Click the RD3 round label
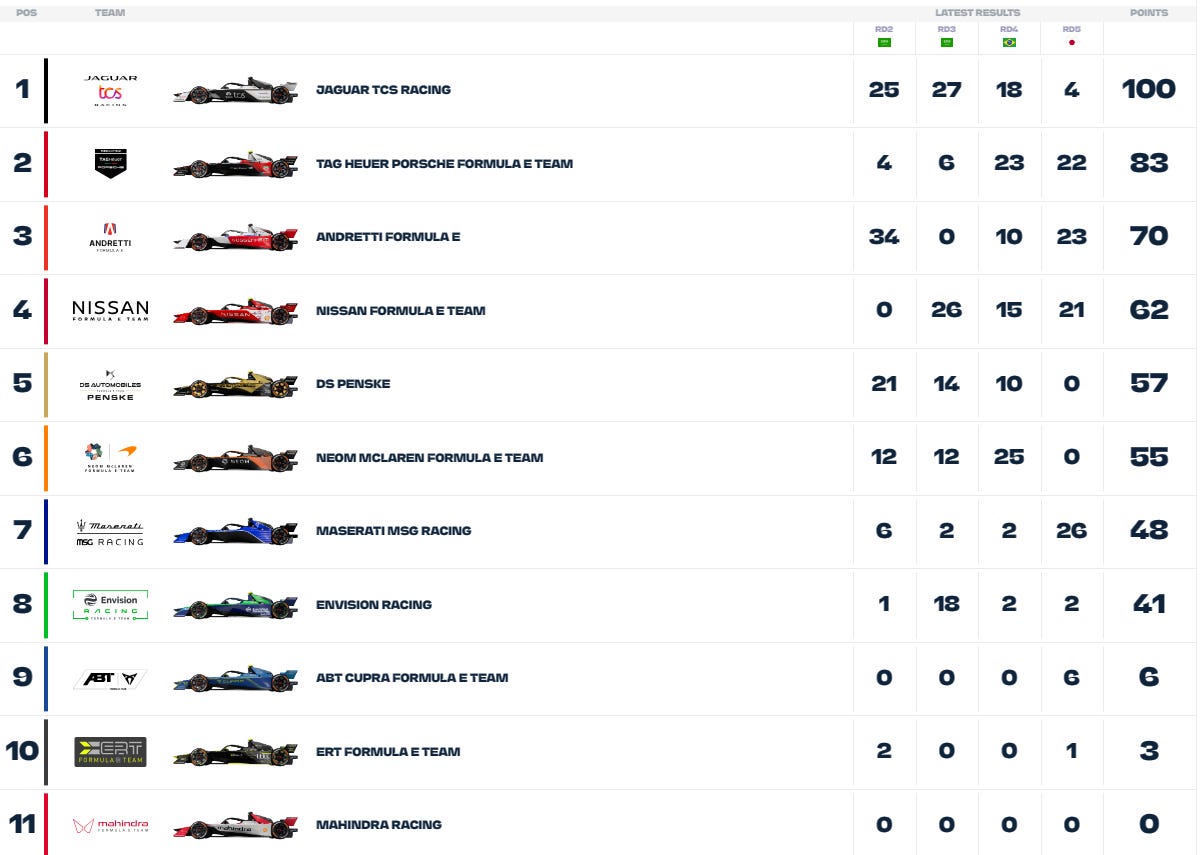The image size is (1200, 855). 946,29
